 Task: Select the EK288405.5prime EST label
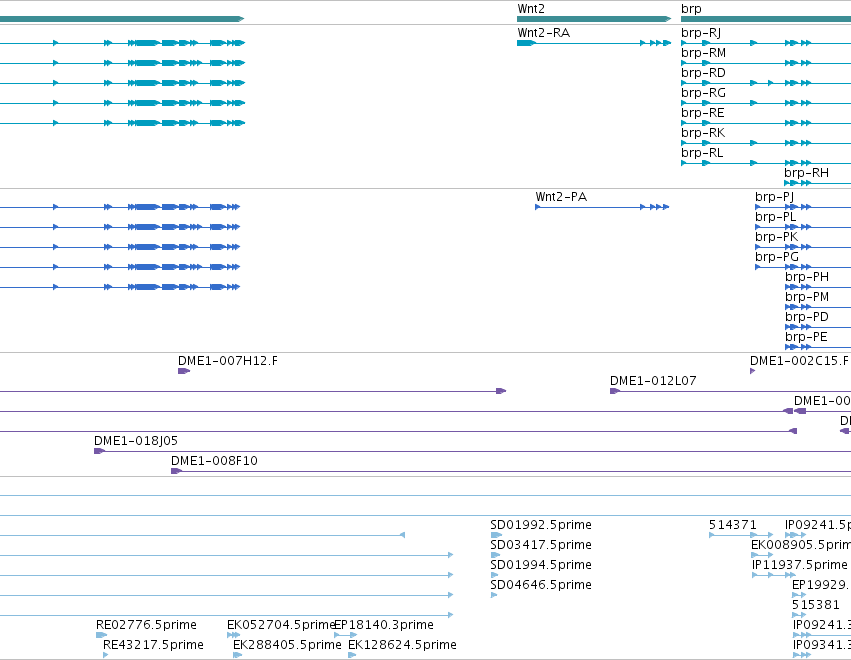pos(287,645)
